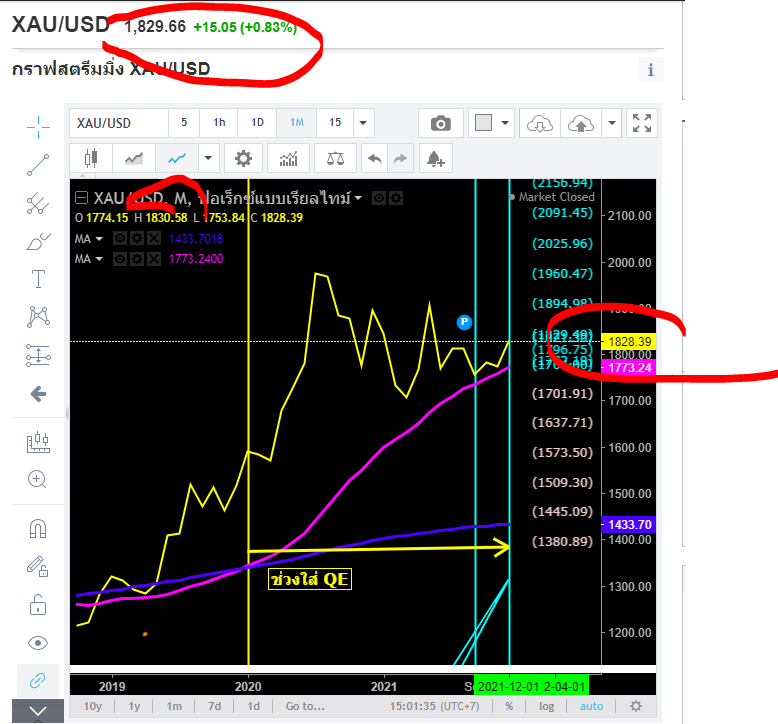Toggle log scale
The image size is (778, 724).
tap(546, 706)
